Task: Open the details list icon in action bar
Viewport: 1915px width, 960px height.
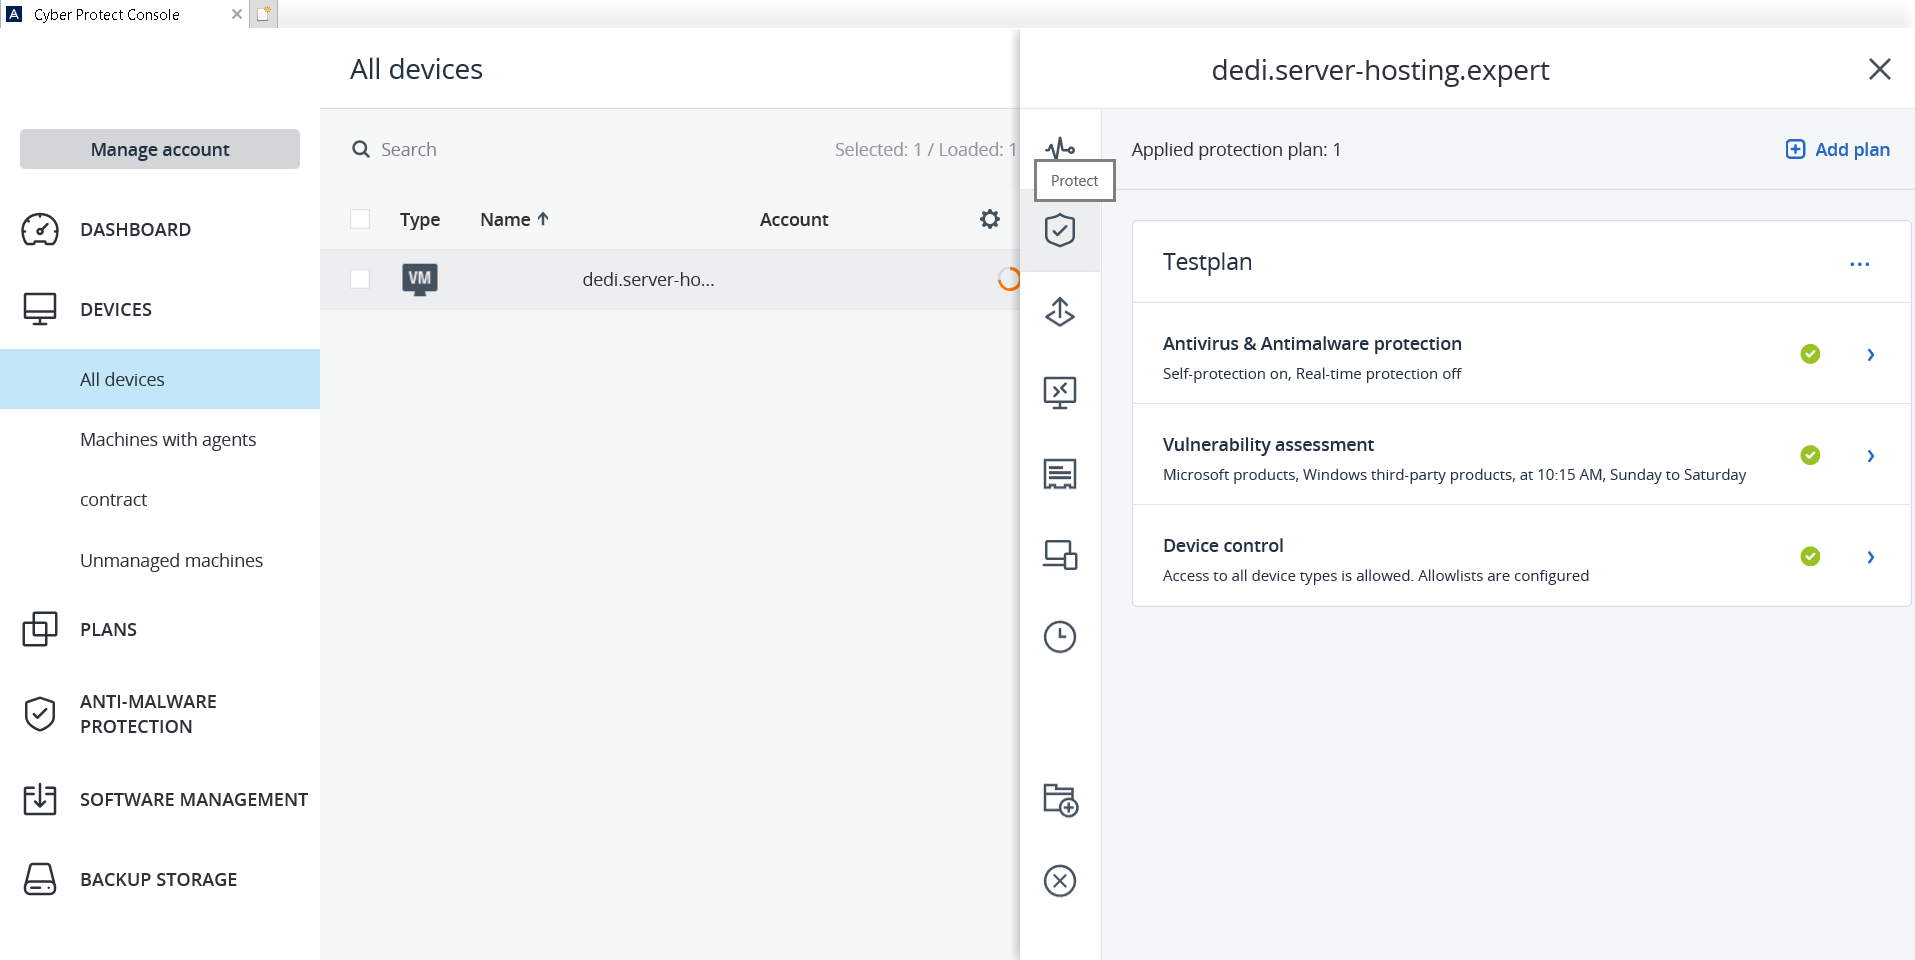Action: (1060, 474)
